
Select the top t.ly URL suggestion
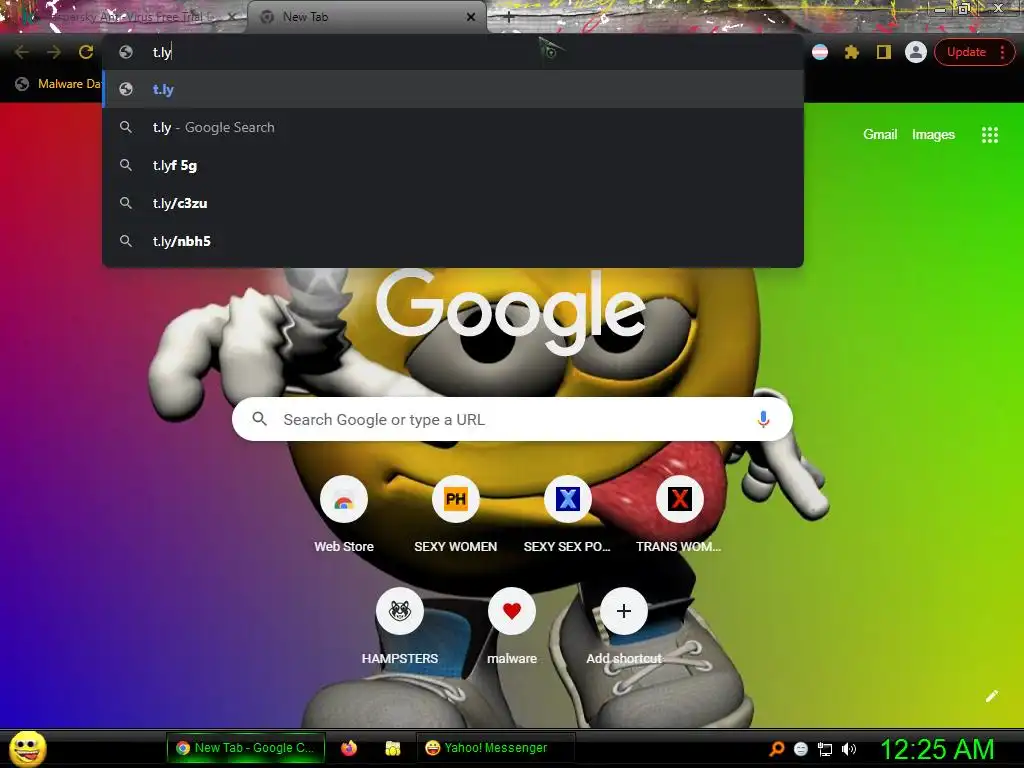(453, 89)
